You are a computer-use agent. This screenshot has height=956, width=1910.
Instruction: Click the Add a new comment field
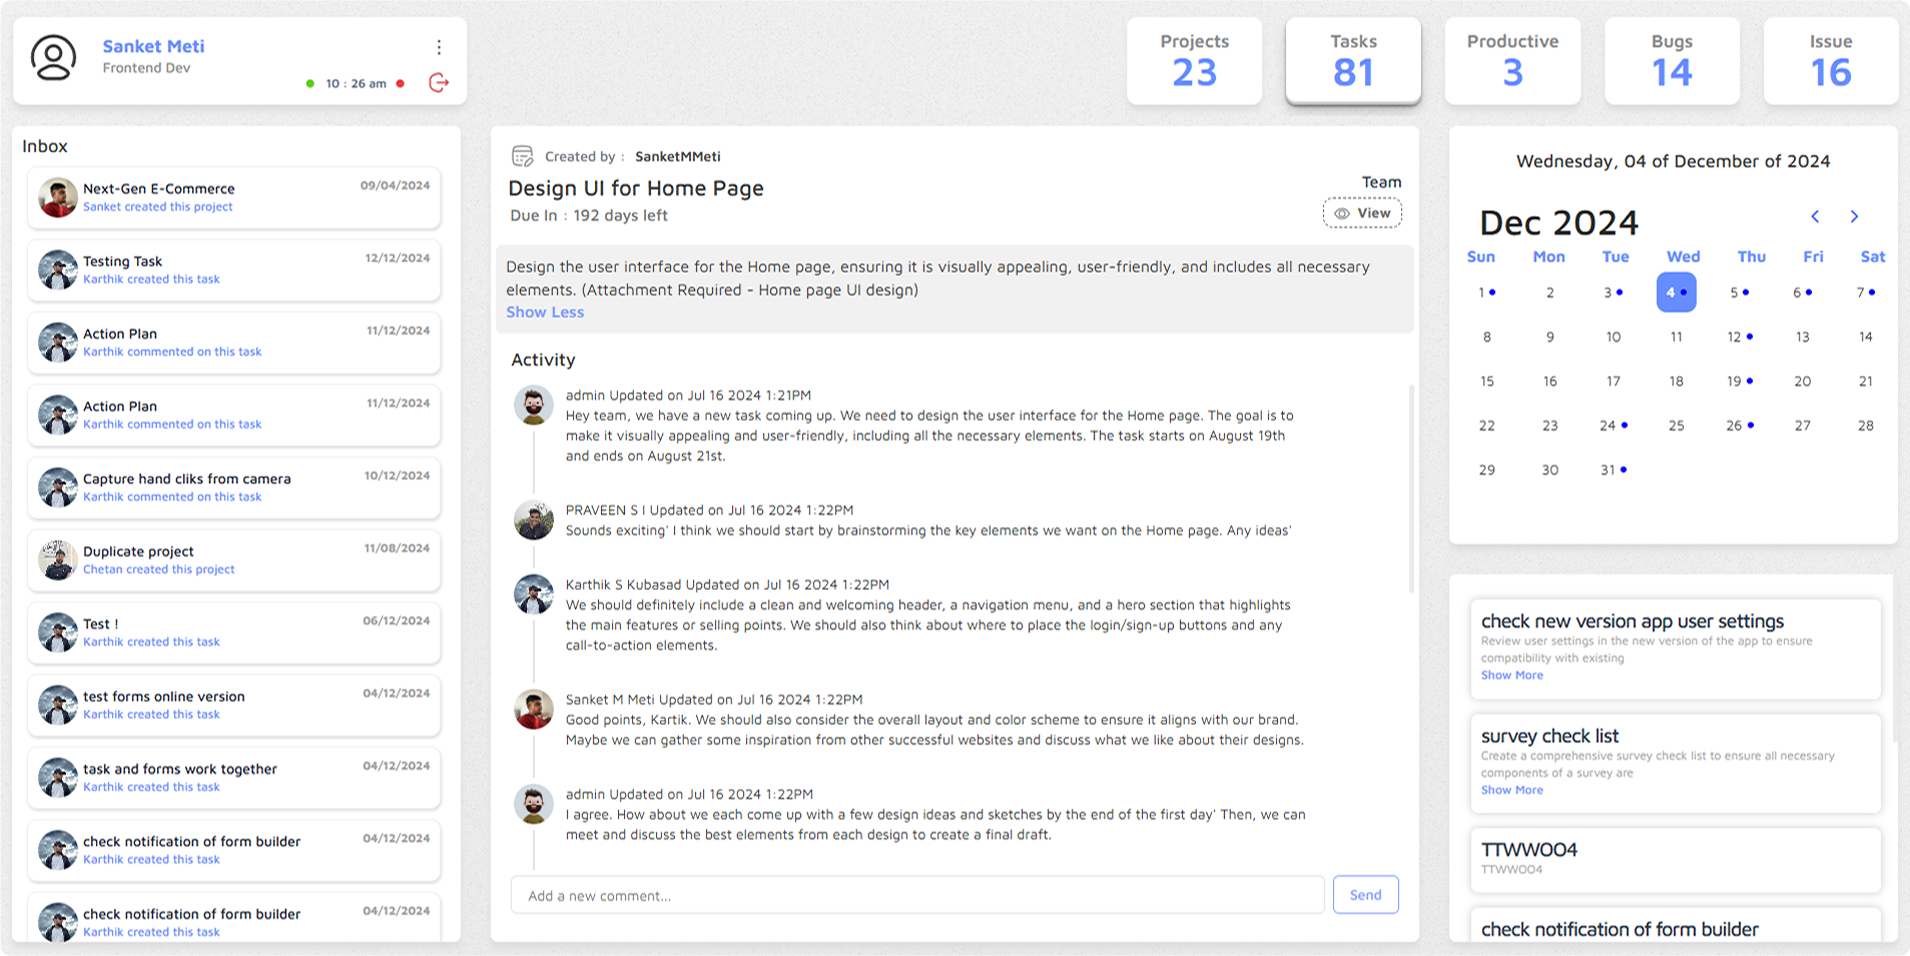tap(917, 896)
